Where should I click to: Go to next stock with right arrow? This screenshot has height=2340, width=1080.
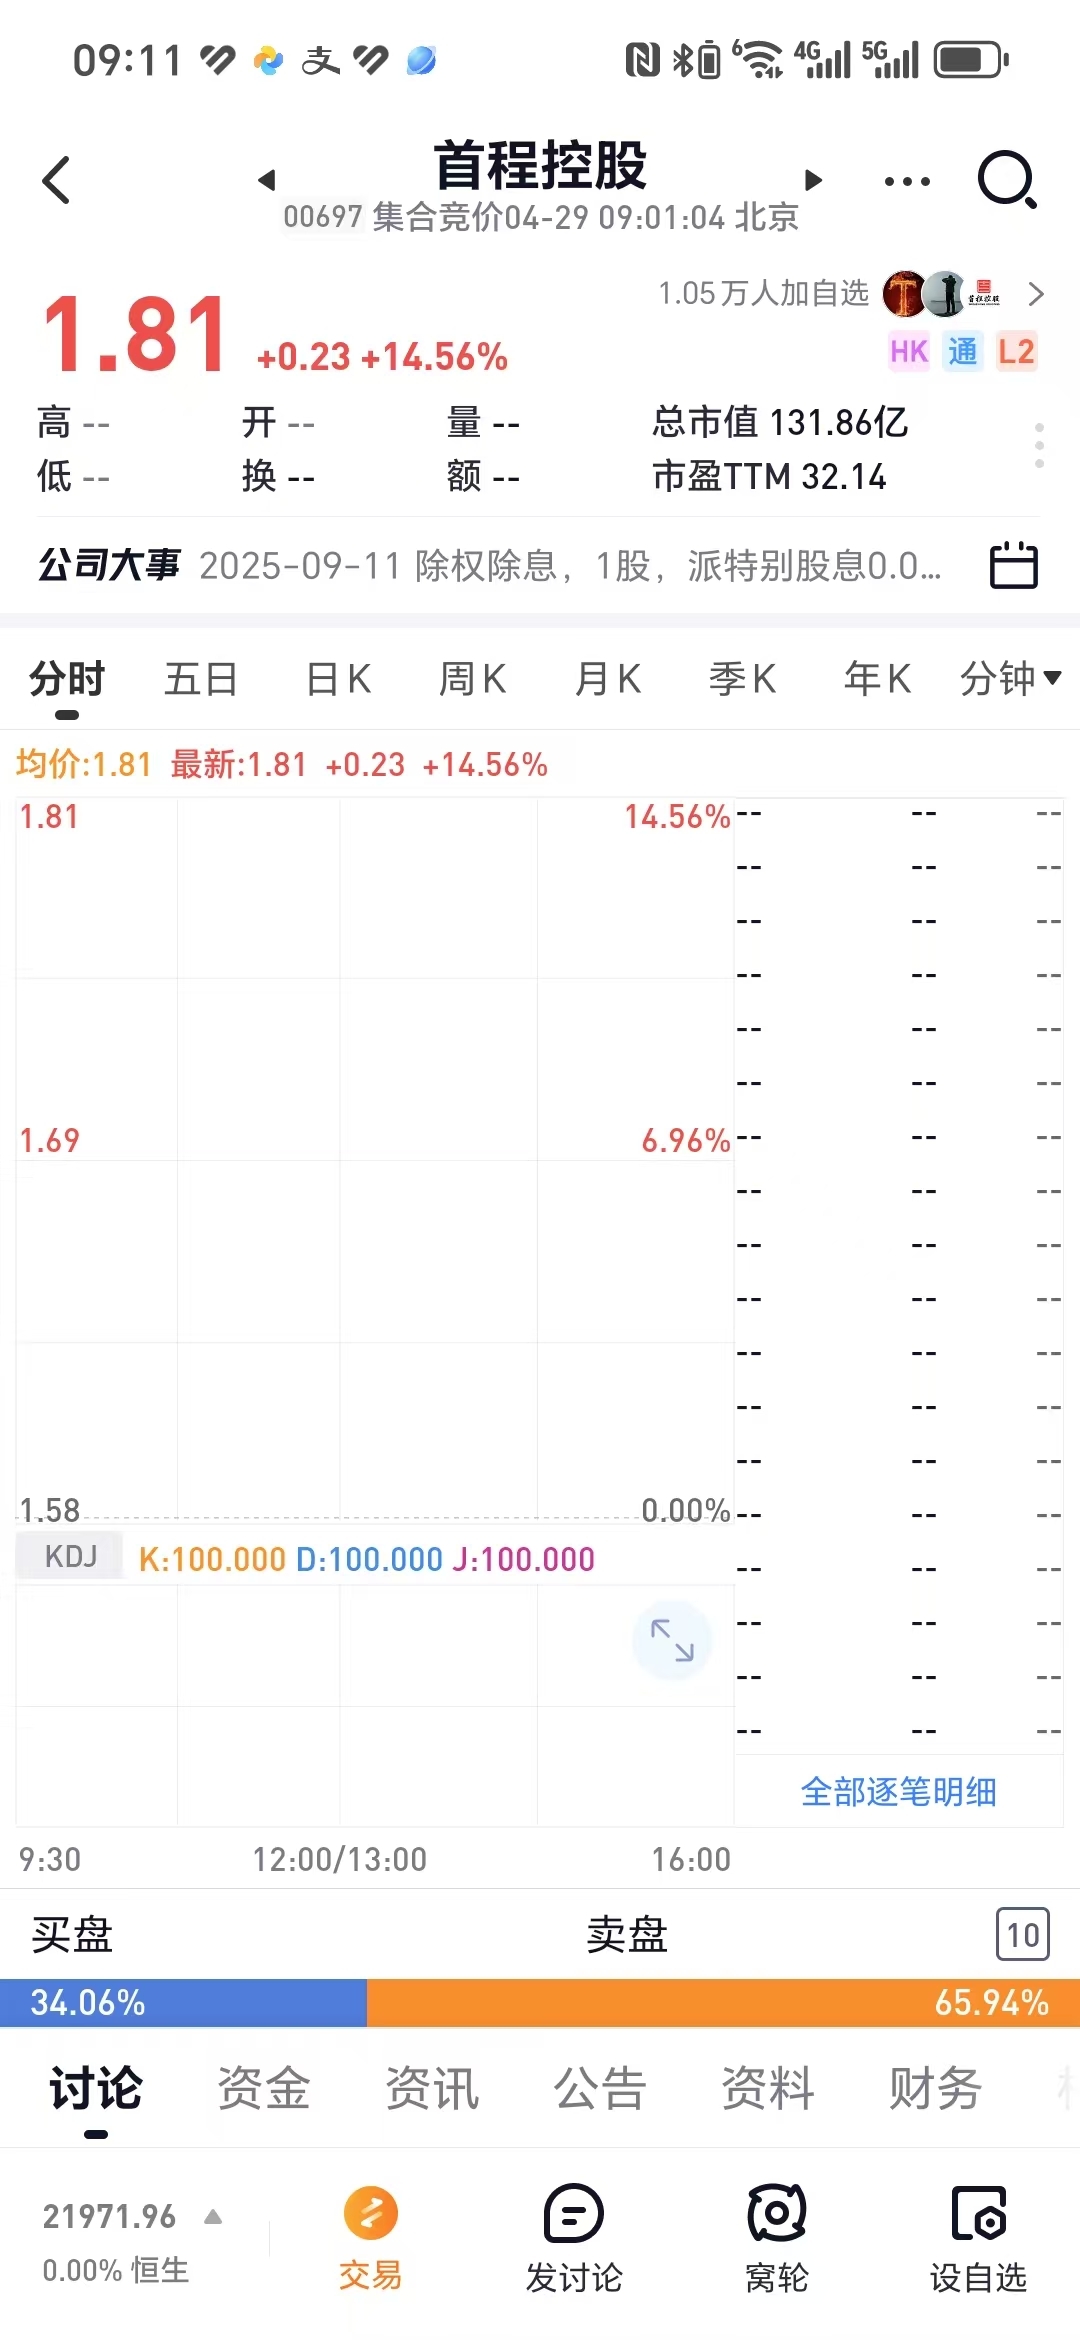[813, 180]
